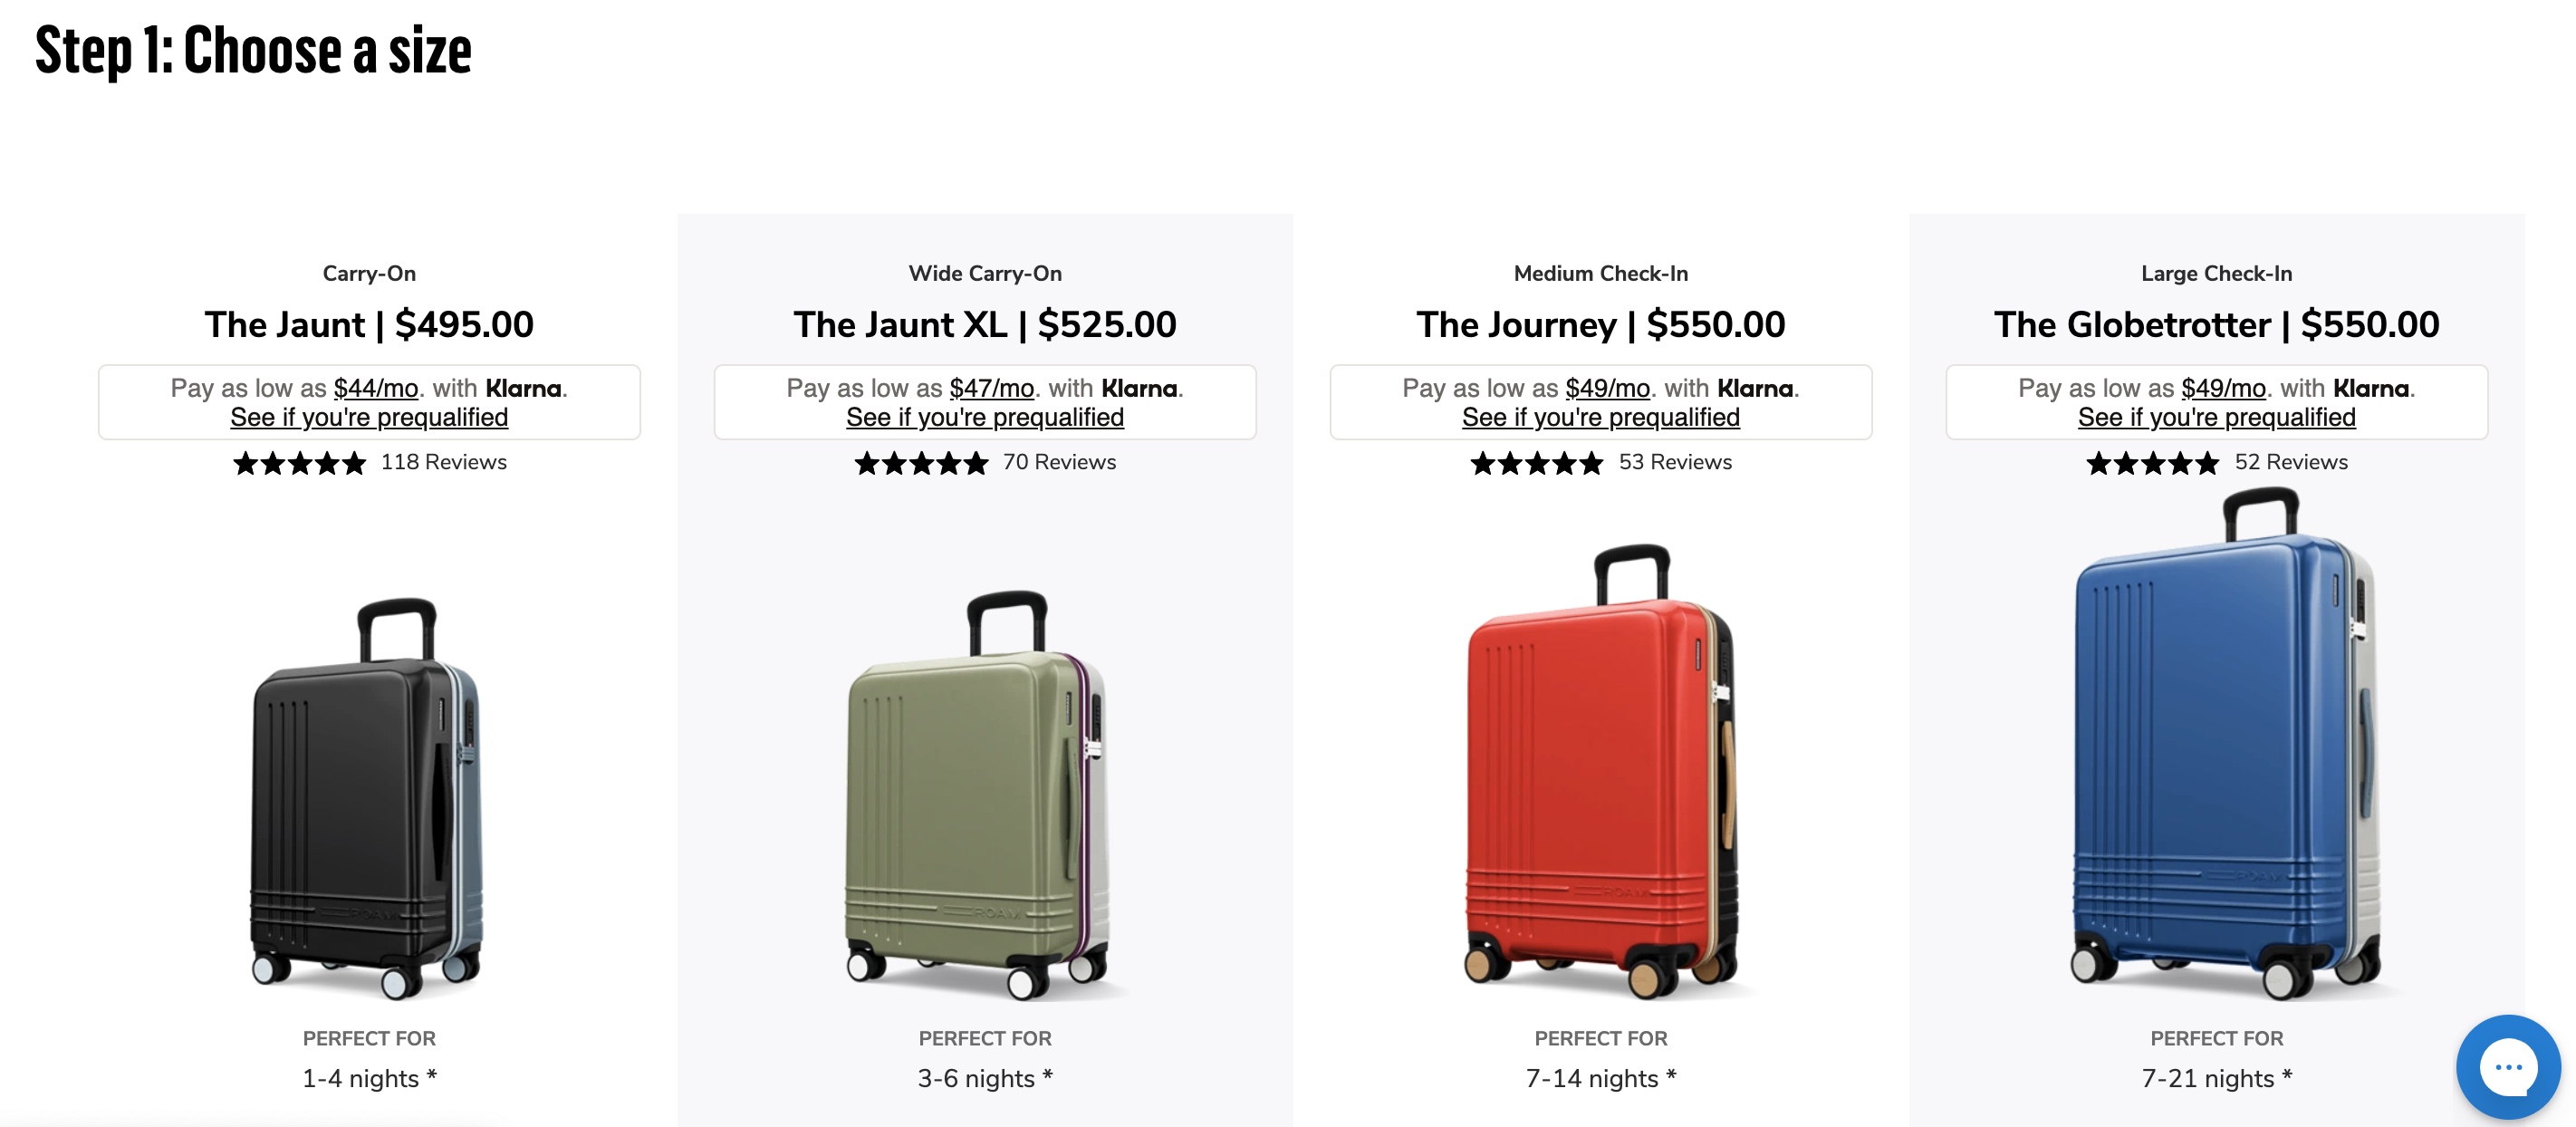Choose The Globetrotter | $550.00 title

click(2217, 325)
